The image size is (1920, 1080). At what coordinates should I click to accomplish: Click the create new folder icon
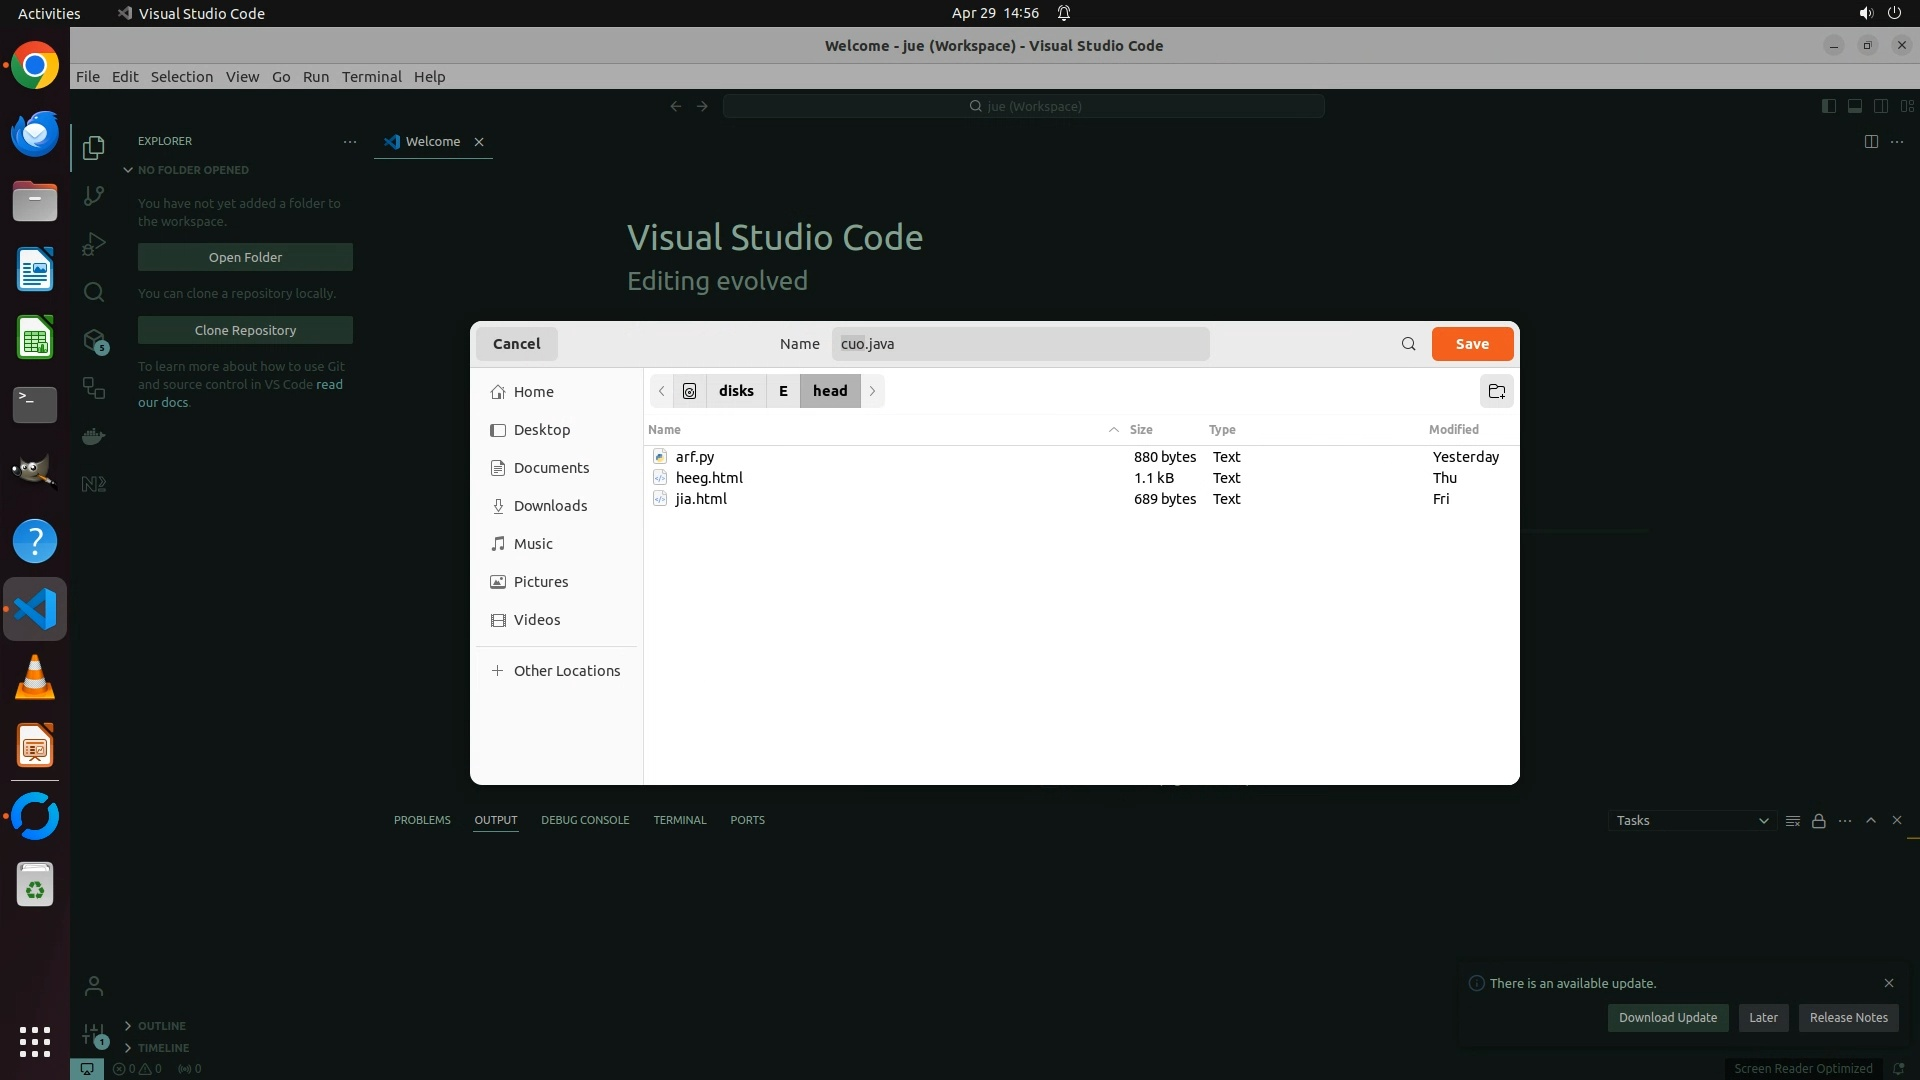coord(1496,391)
